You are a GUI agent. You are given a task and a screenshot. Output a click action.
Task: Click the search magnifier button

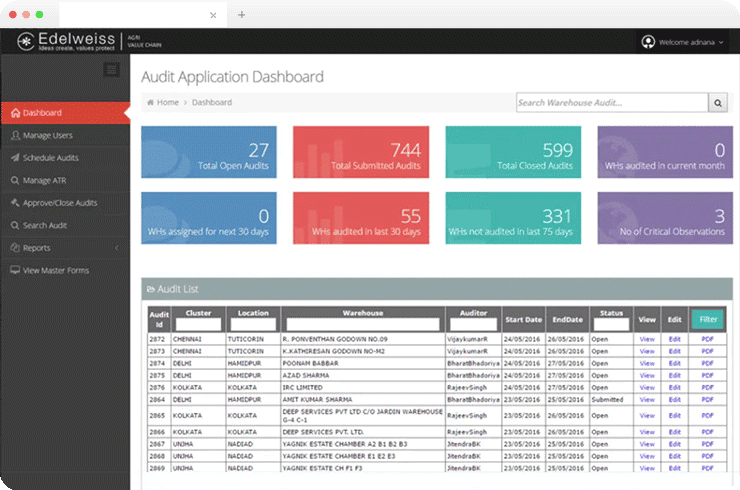718,102
